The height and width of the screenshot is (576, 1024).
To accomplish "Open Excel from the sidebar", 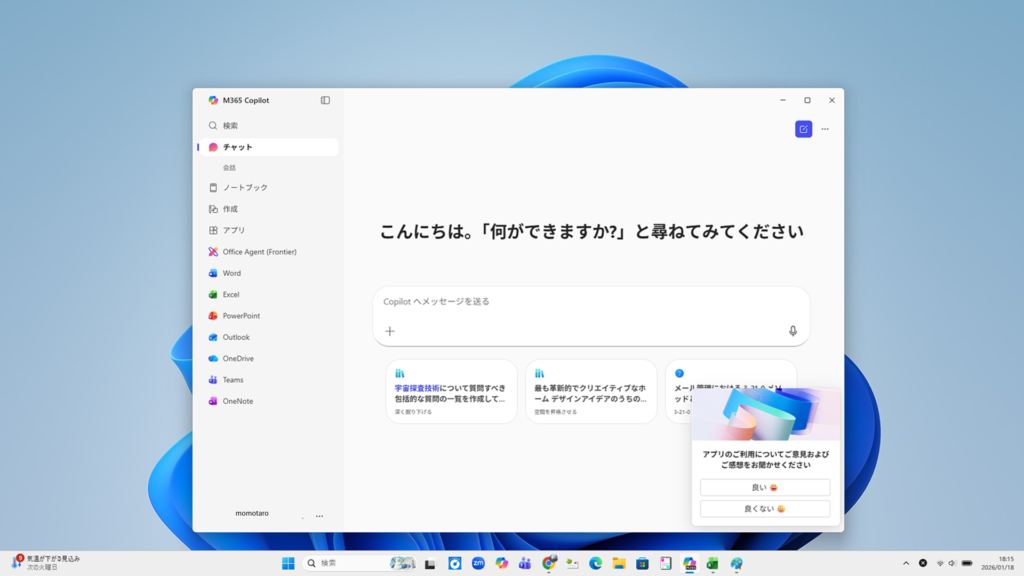I will (231, 295).
